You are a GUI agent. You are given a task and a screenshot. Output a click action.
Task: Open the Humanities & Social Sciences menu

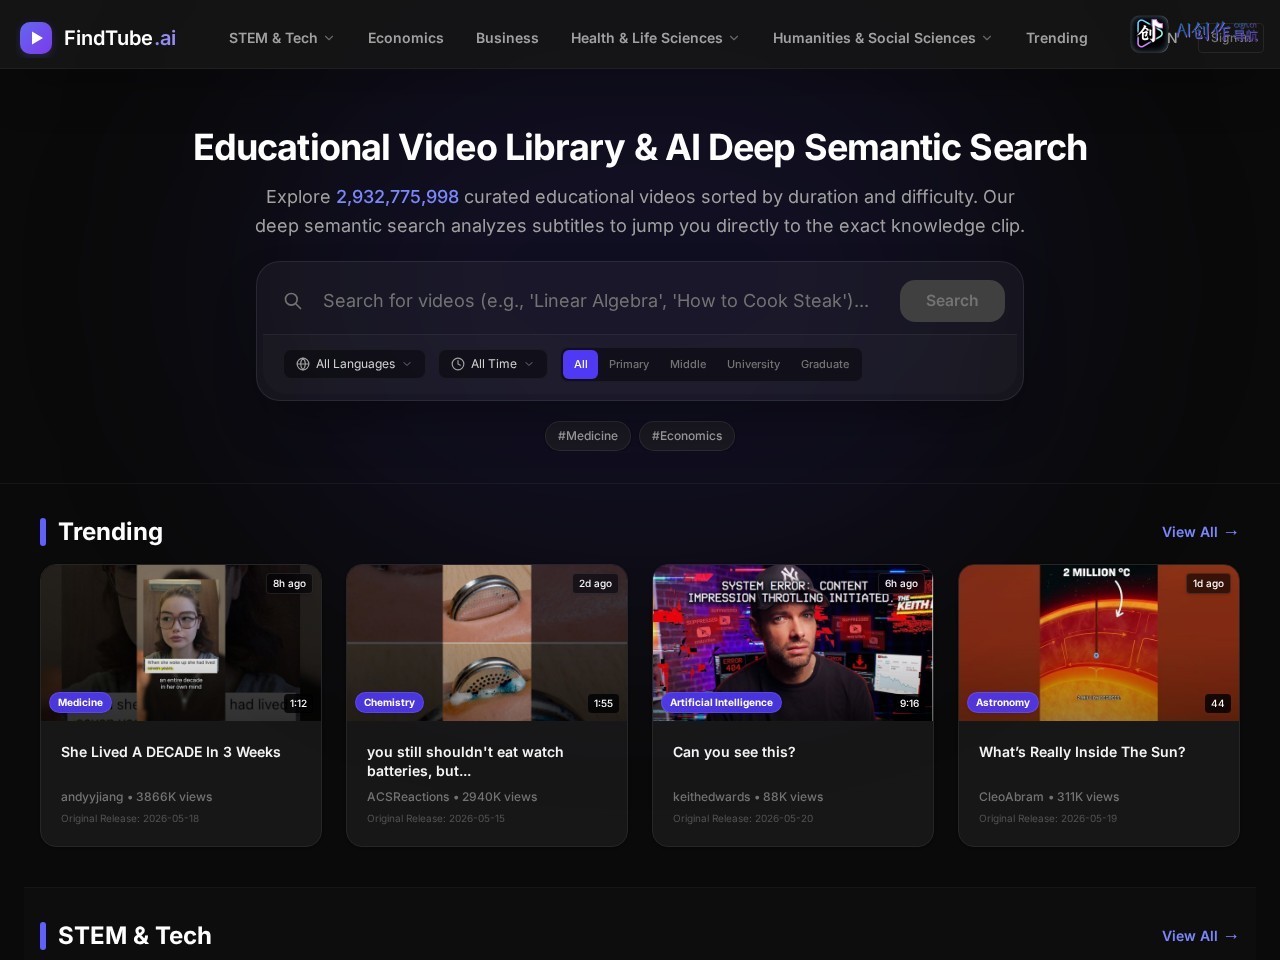point(882,38)
